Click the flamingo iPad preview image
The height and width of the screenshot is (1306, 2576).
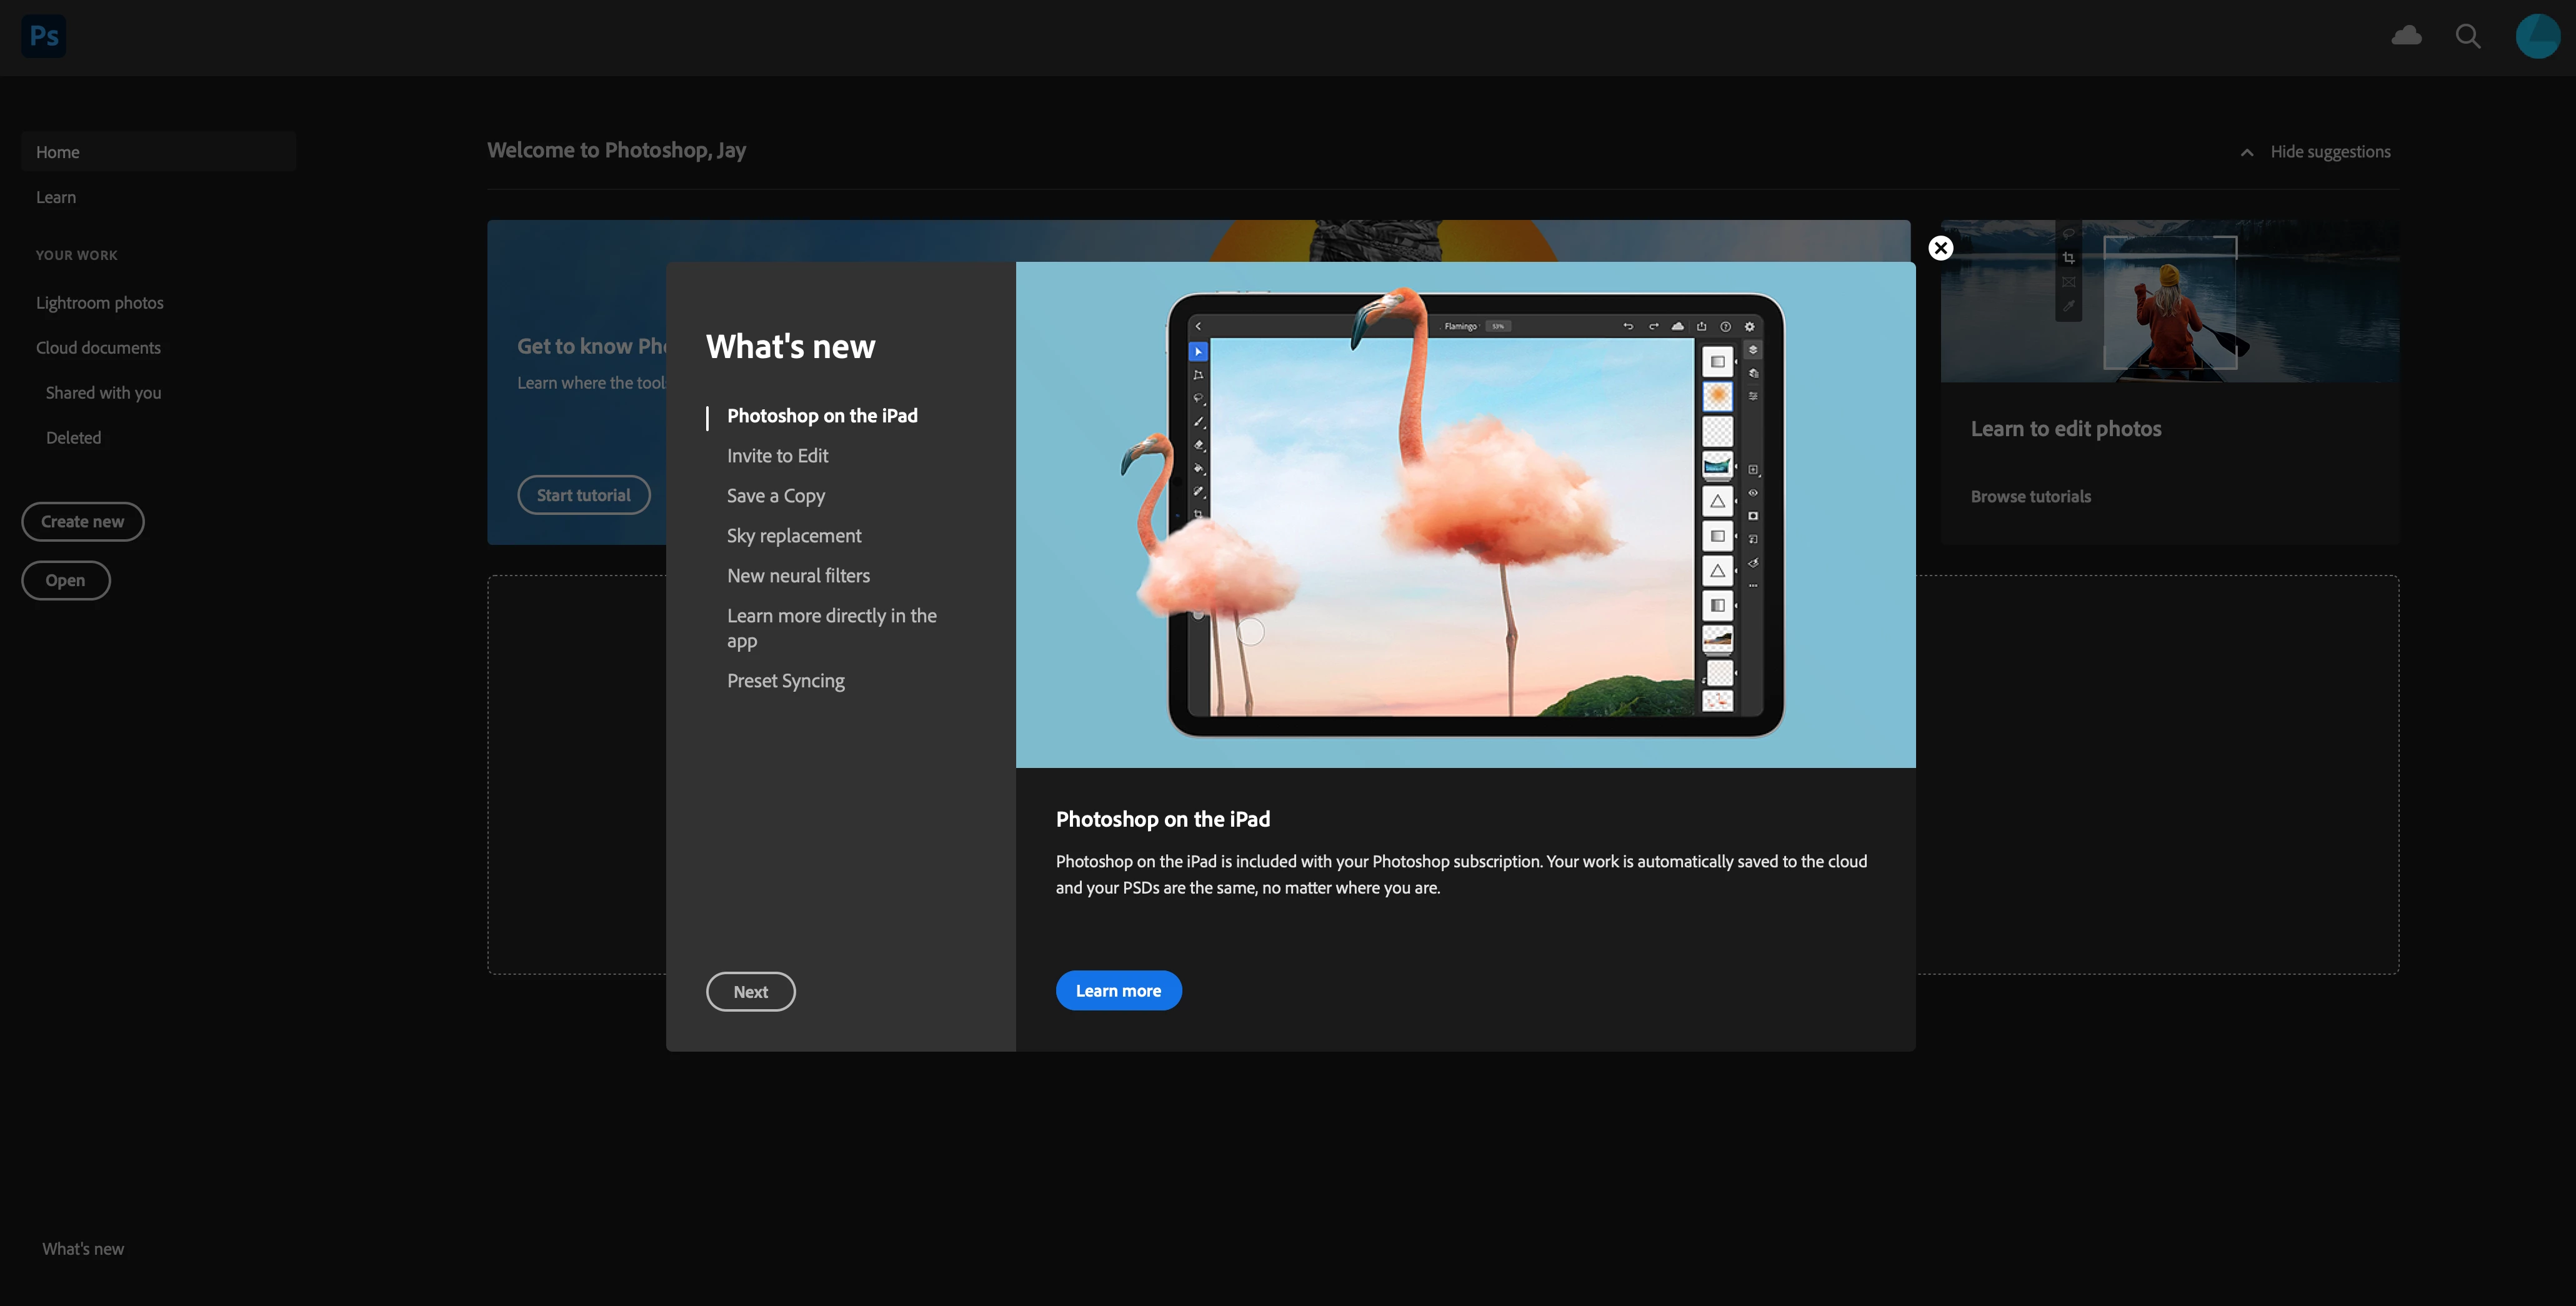(1465, 515)
